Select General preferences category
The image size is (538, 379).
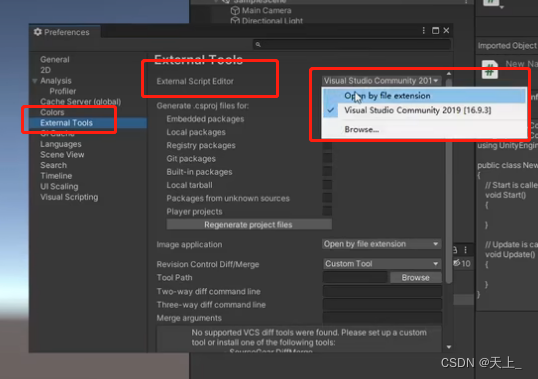(x=55, y=59)
